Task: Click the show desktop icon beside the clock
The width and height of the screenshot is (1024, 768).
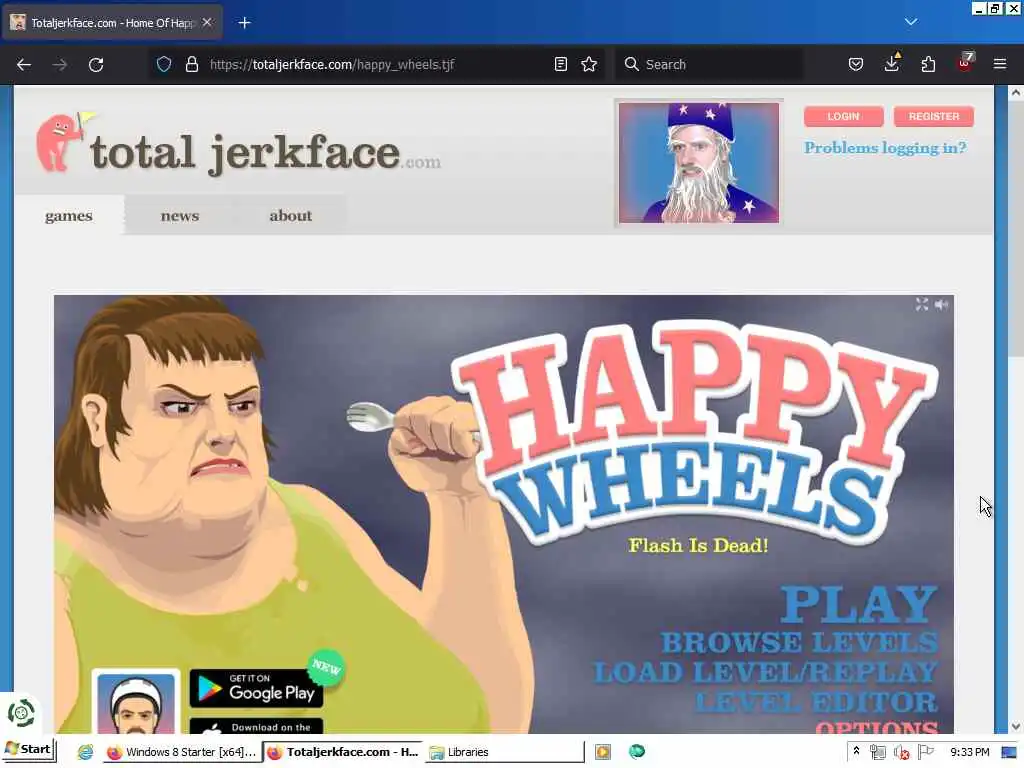Action: pyautogui.click(x=1010, y=752)
